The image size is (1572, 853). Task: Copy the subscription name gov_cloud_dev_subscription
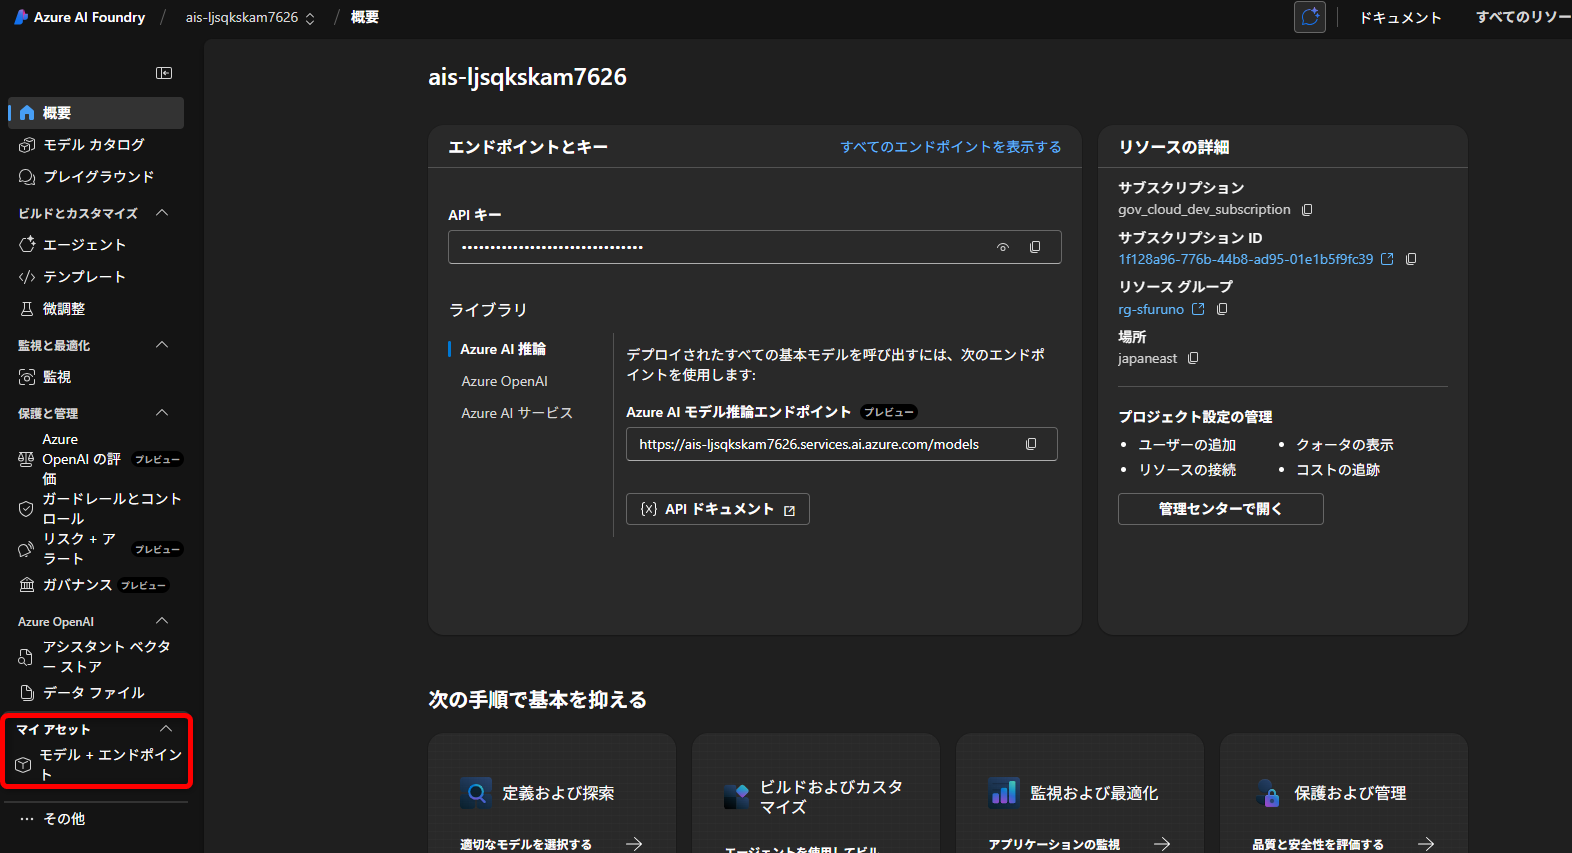click(x=1307, y=210)
